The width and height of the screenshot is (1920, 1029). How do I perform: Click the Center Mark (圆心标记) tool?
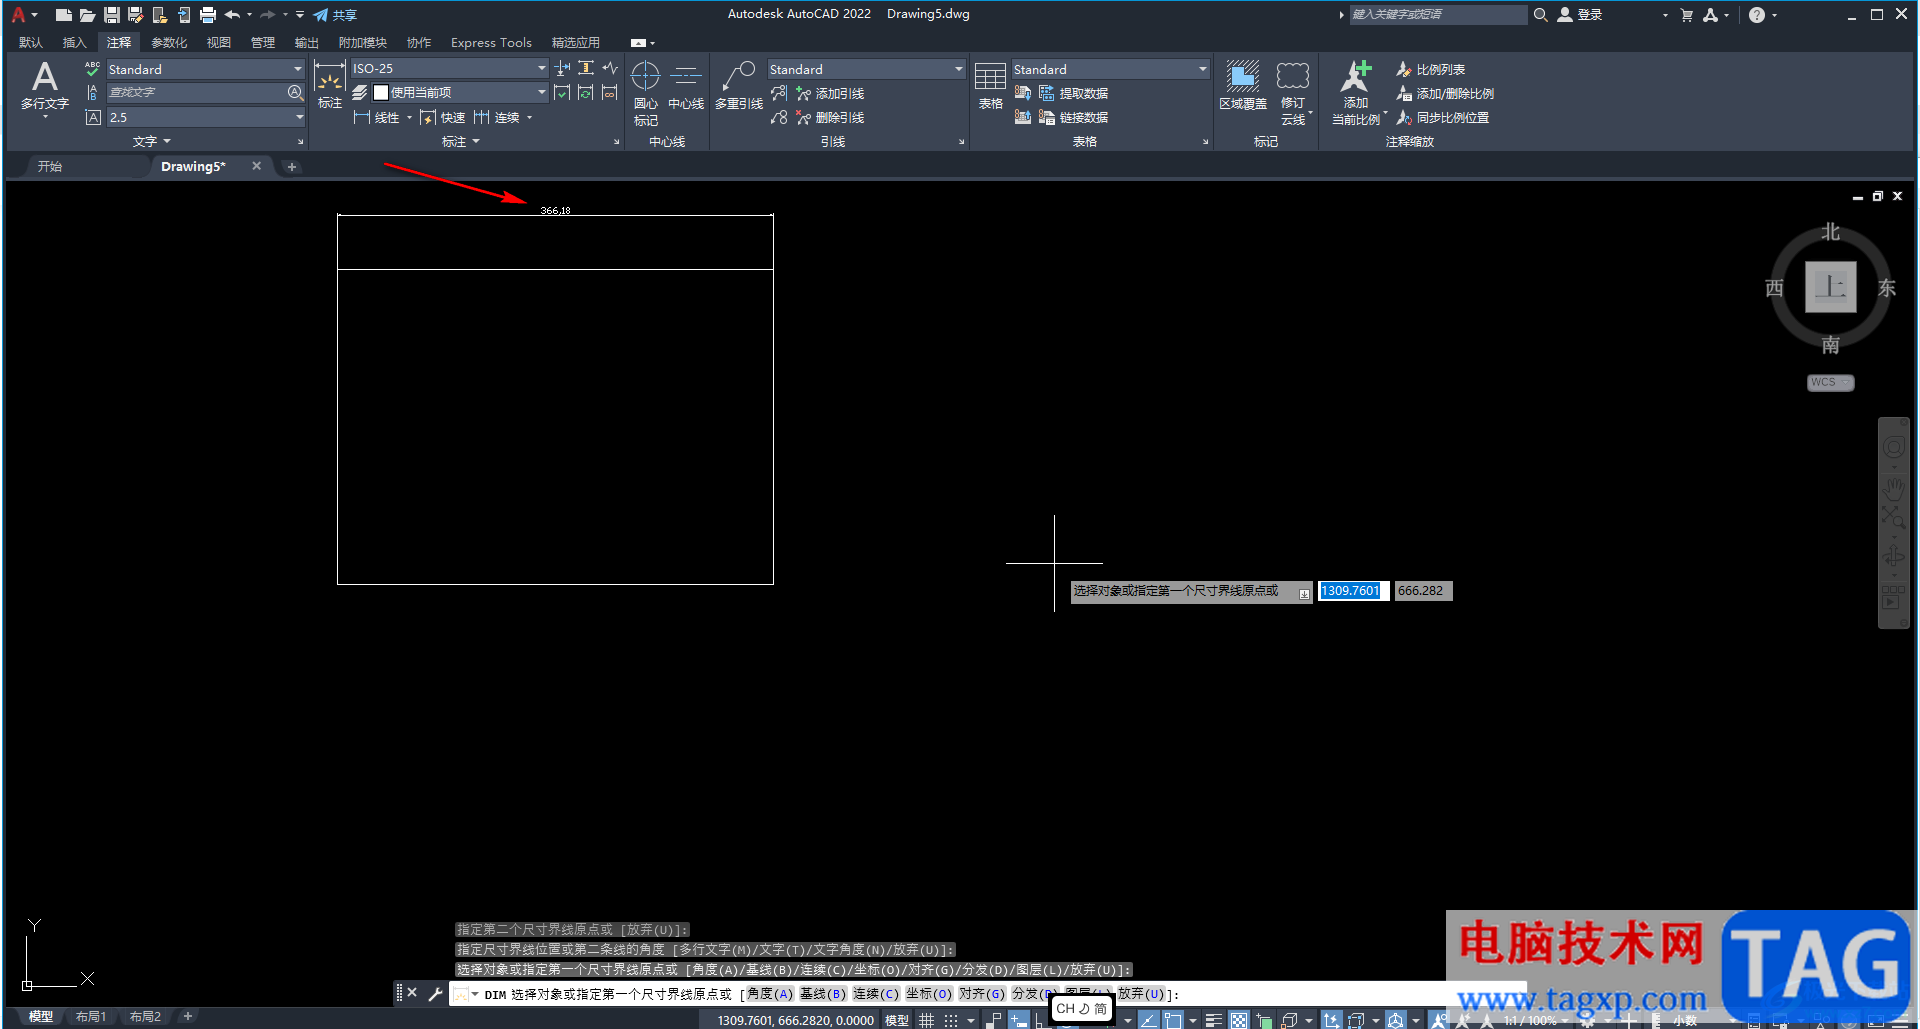tap(646, 93)
